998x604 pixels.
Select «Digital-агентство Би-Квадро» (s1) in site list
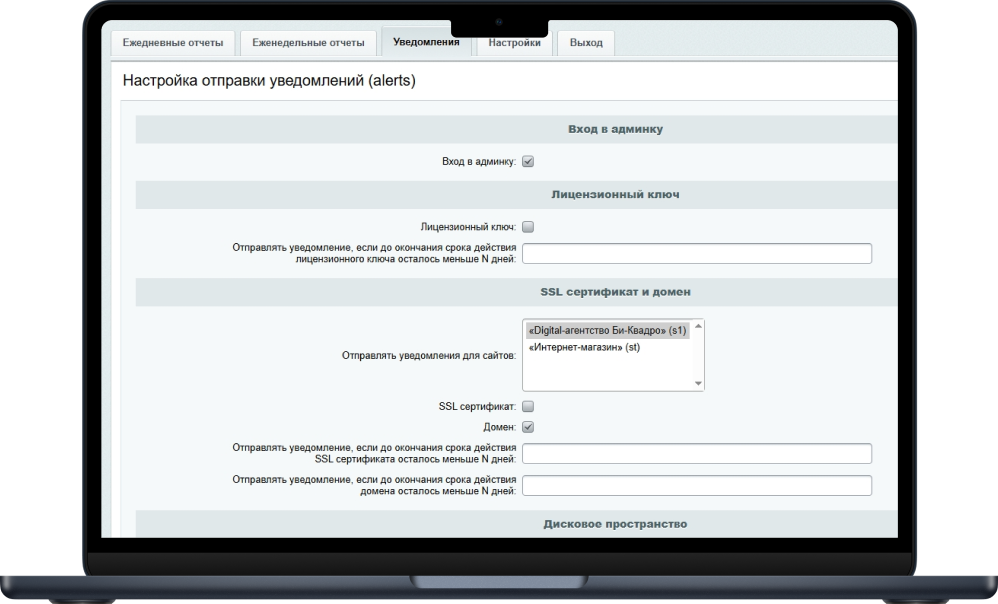(x=607, y=330)
